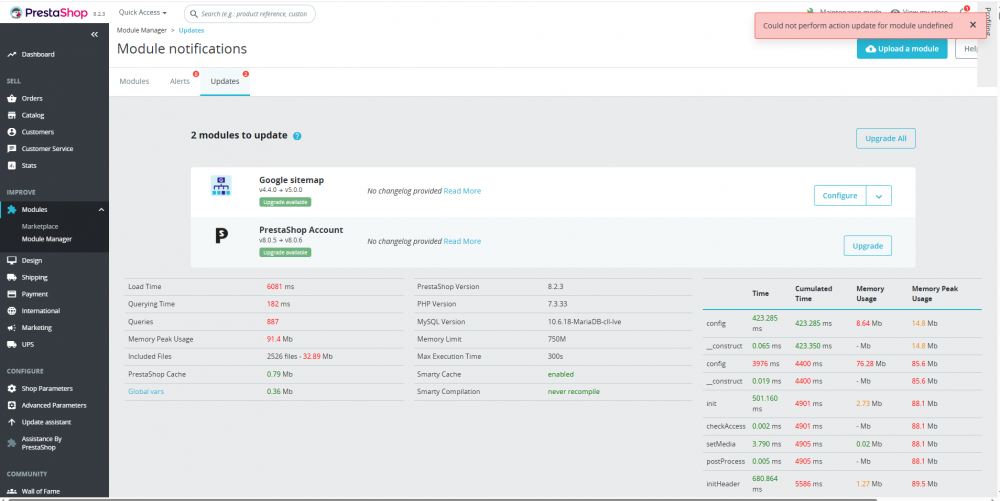Click the checkAccess row label
The image size is (1000, 501).
[726, 426]
